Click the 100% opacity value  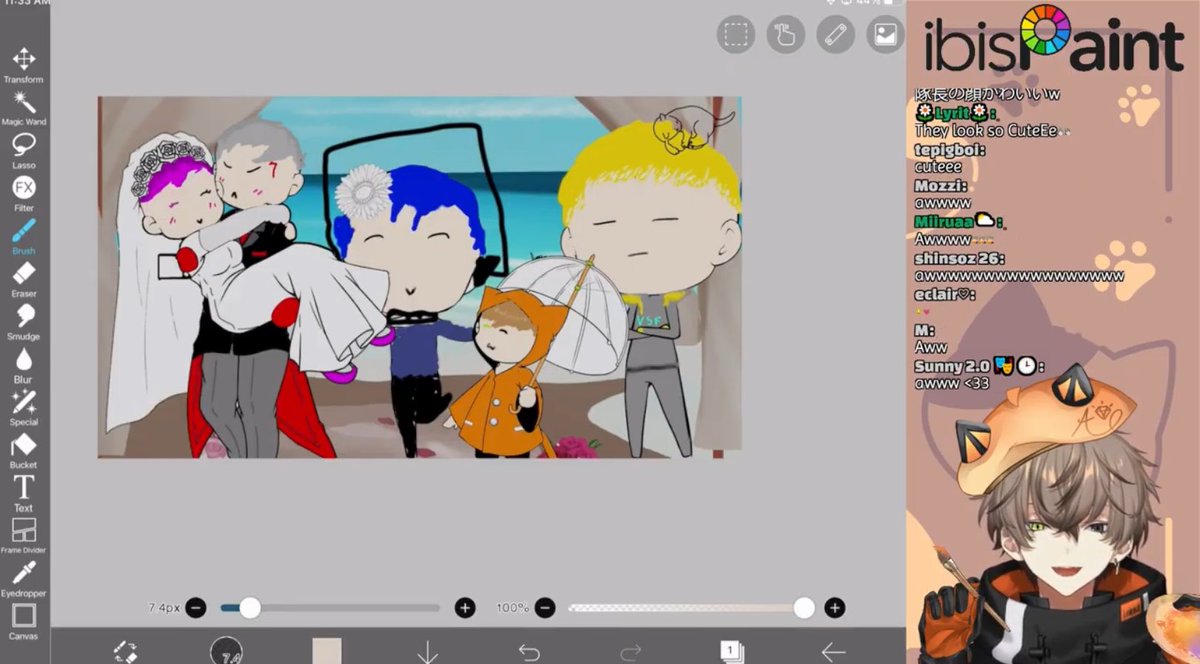click(x=512, y=607)
